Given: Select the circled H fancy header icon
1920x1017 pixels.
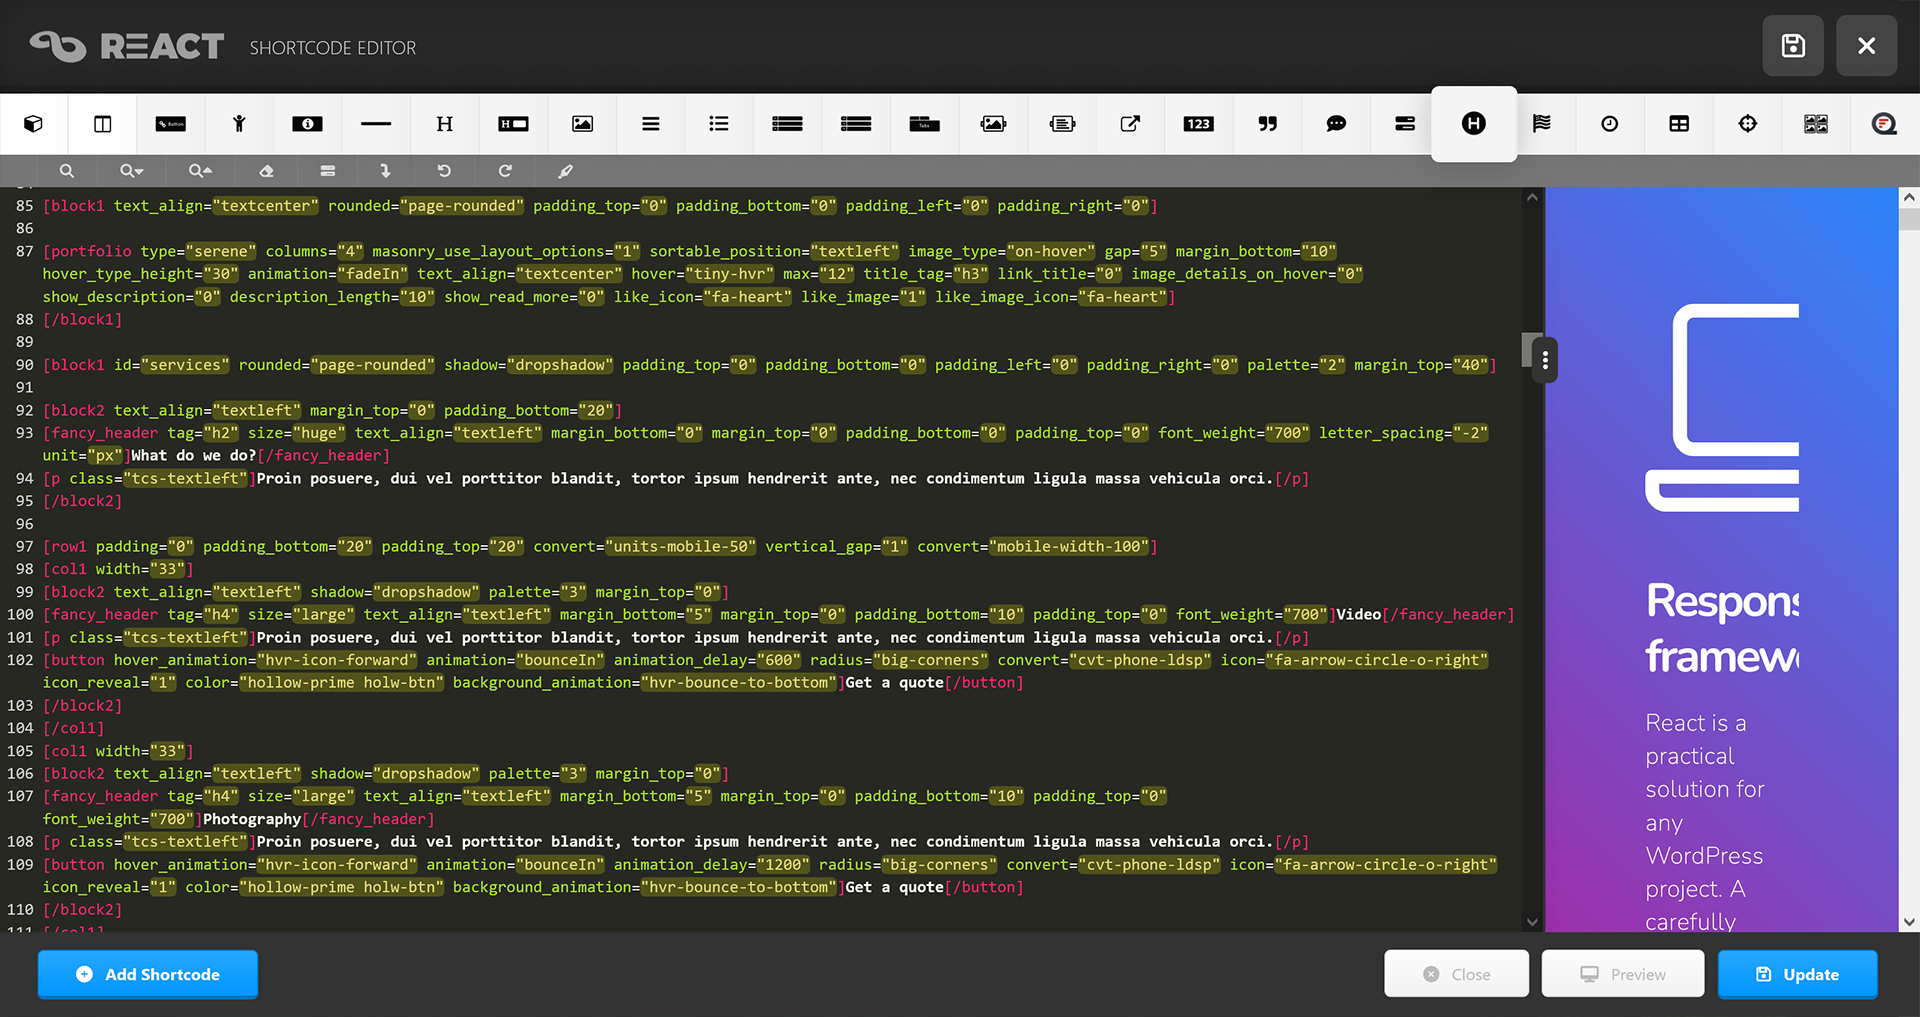Looking at the screenshot, I should coord(1474,123).
